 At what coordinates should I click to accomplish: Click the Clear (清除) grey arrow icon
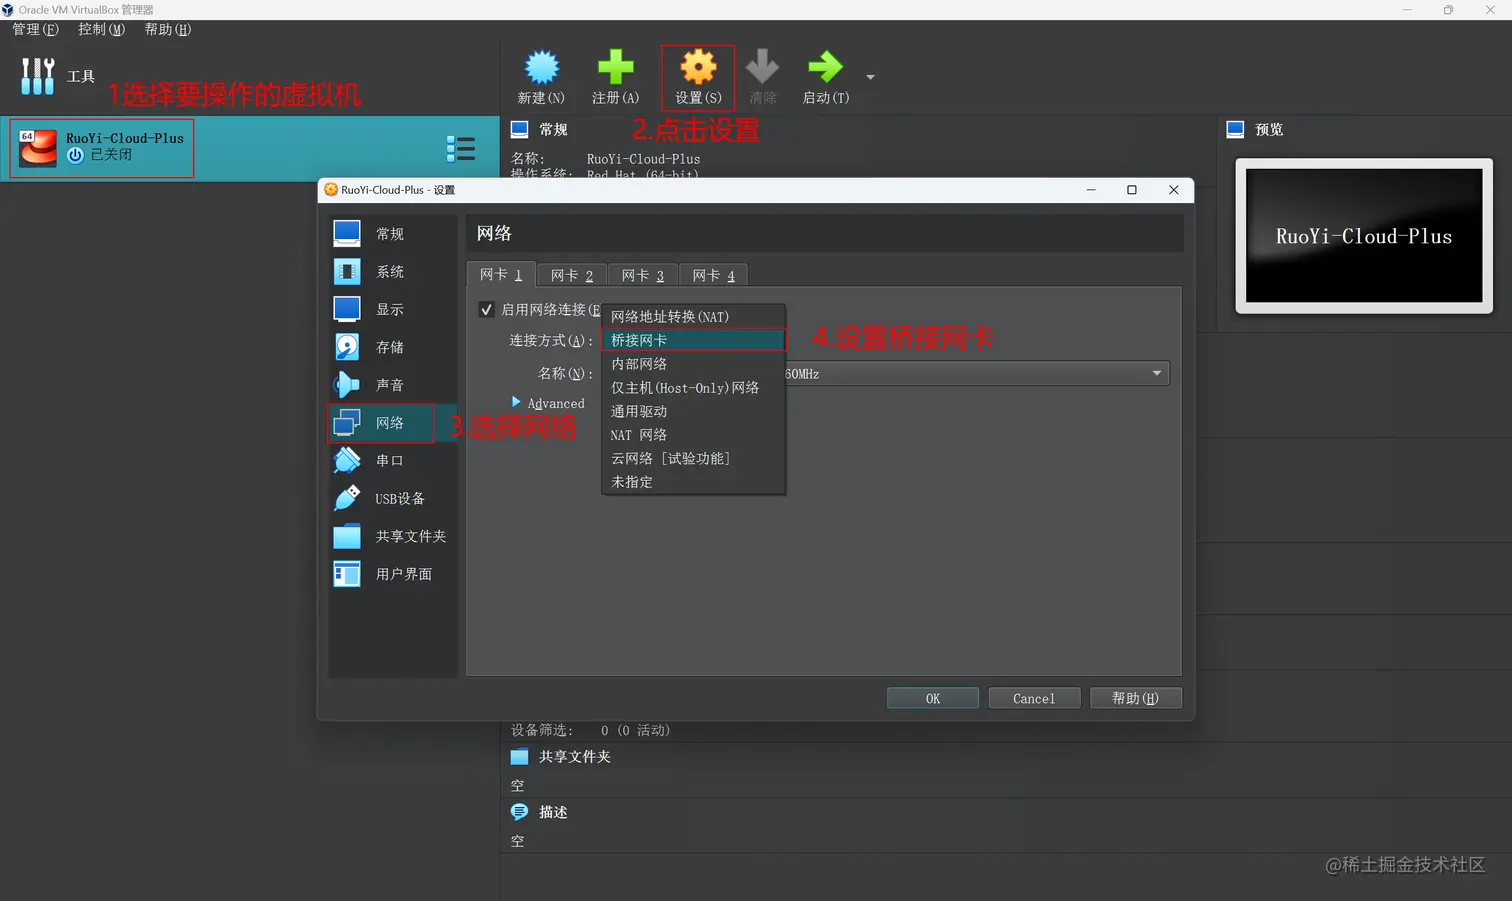(762, 67)
